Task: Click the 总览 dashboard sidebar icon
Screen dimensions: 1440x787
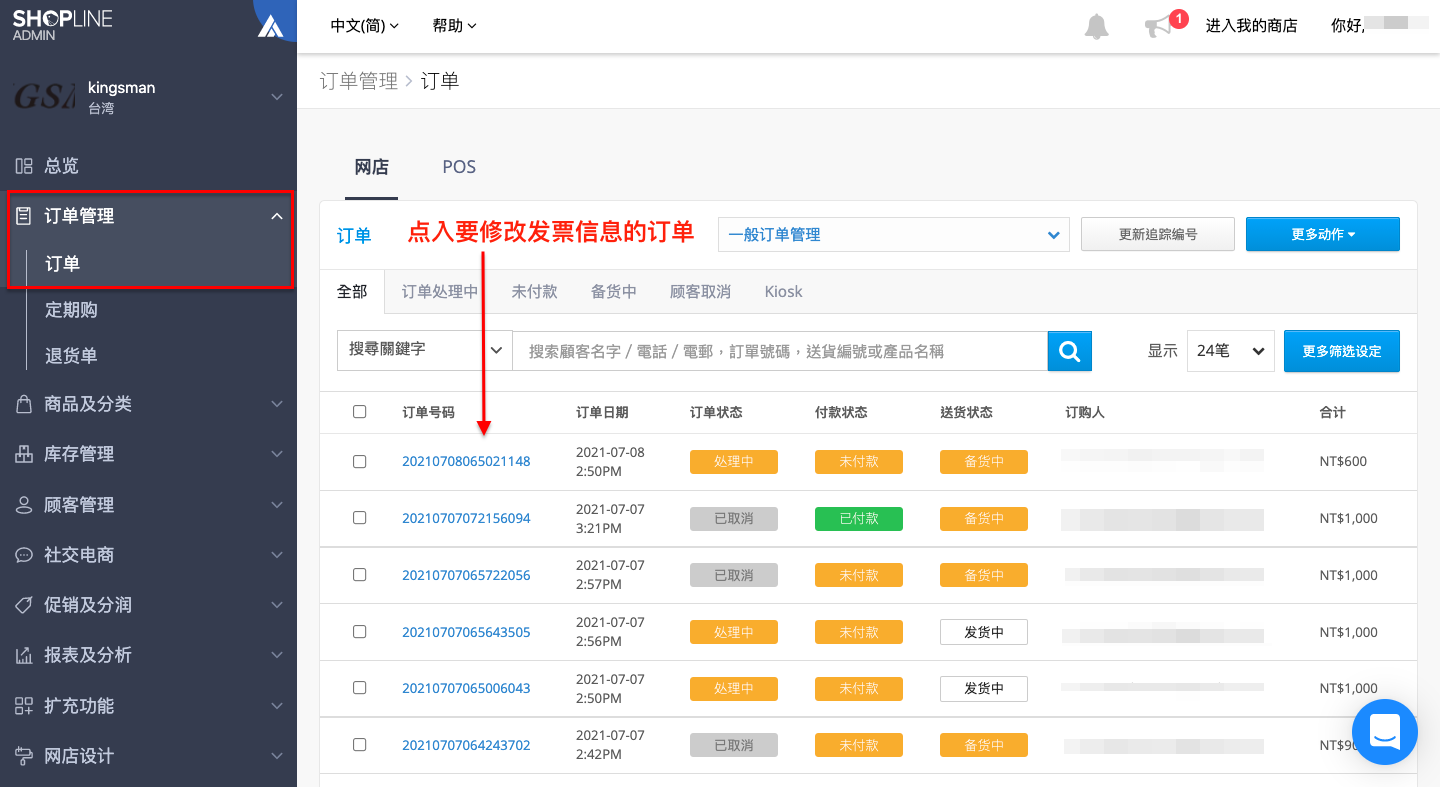Action: coord(24,166)
